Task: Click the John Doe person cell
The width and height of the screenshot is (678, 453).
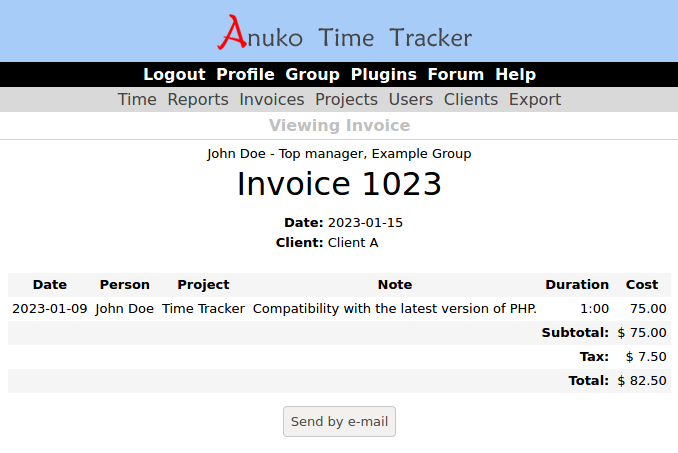Action: click(125, 309)
